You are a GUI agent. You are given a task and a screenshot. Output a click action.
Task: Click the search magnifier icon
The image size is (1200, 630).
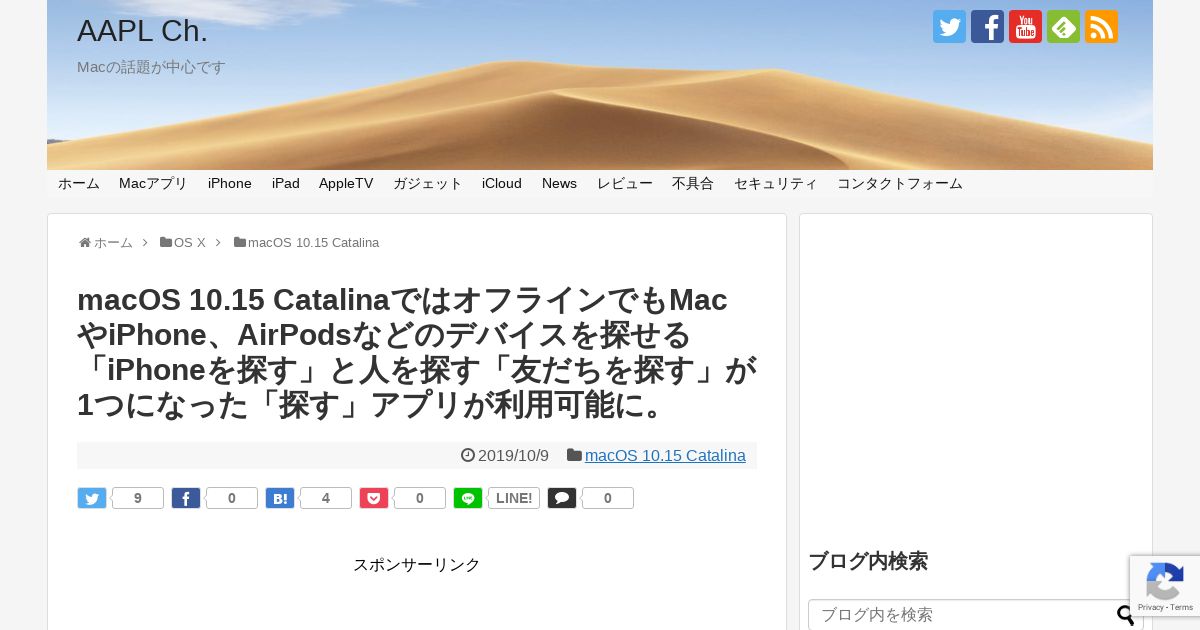1126,615
